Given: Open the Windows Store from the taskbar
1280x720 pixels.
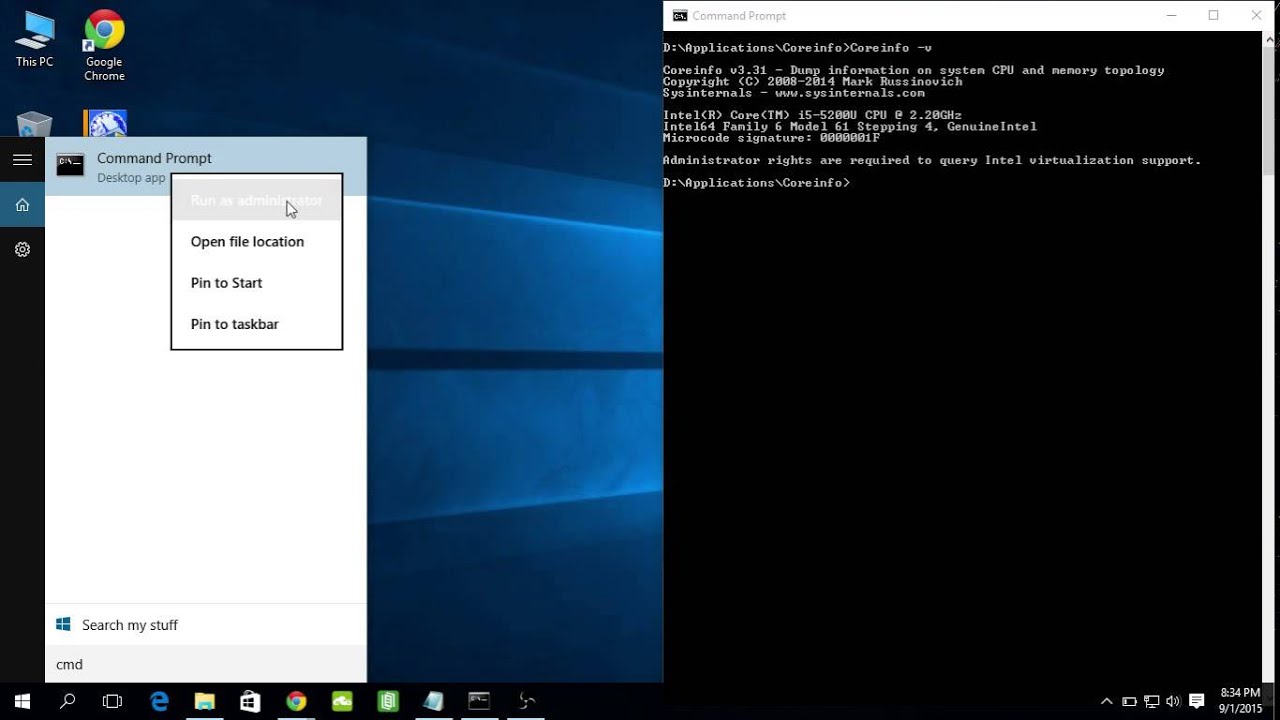Looking at the screenshot, I should click(x=250, y=700).
